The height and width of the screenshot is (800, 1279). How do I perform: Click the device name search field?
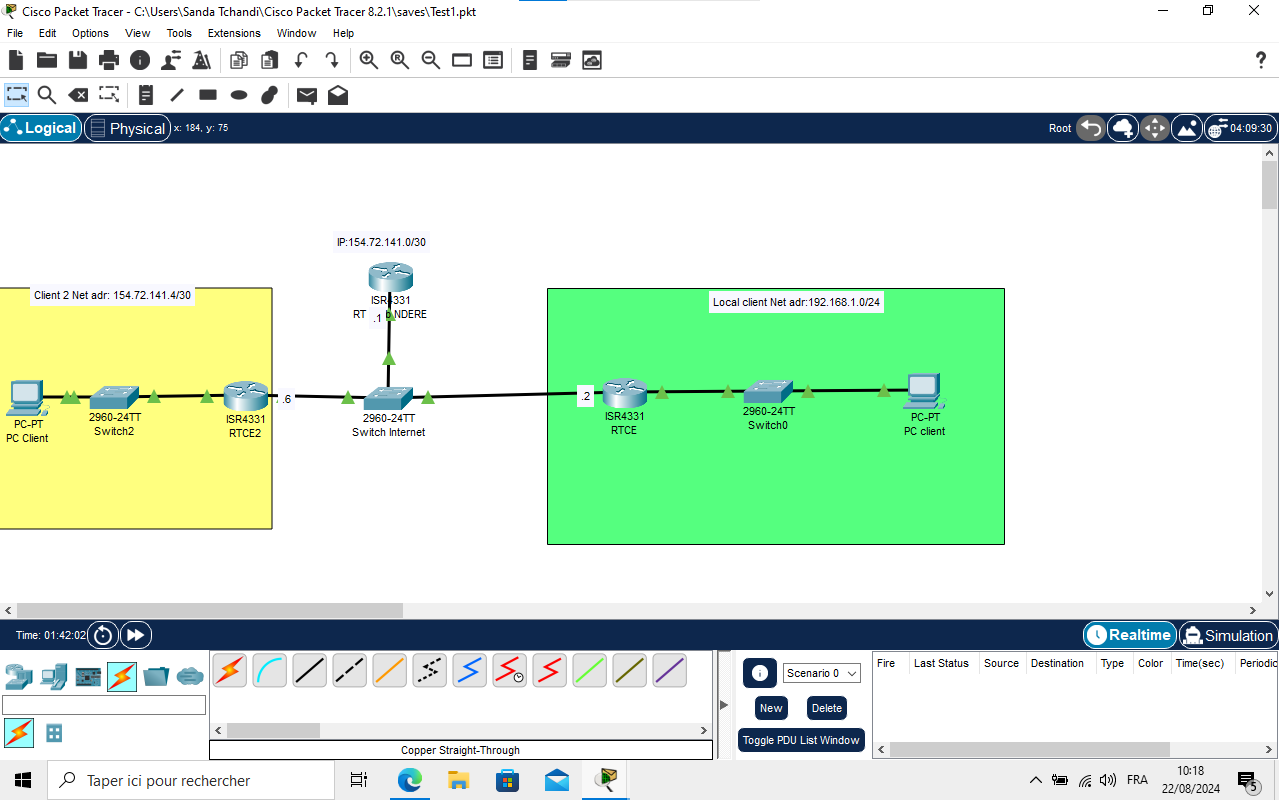tap(104, 705)
